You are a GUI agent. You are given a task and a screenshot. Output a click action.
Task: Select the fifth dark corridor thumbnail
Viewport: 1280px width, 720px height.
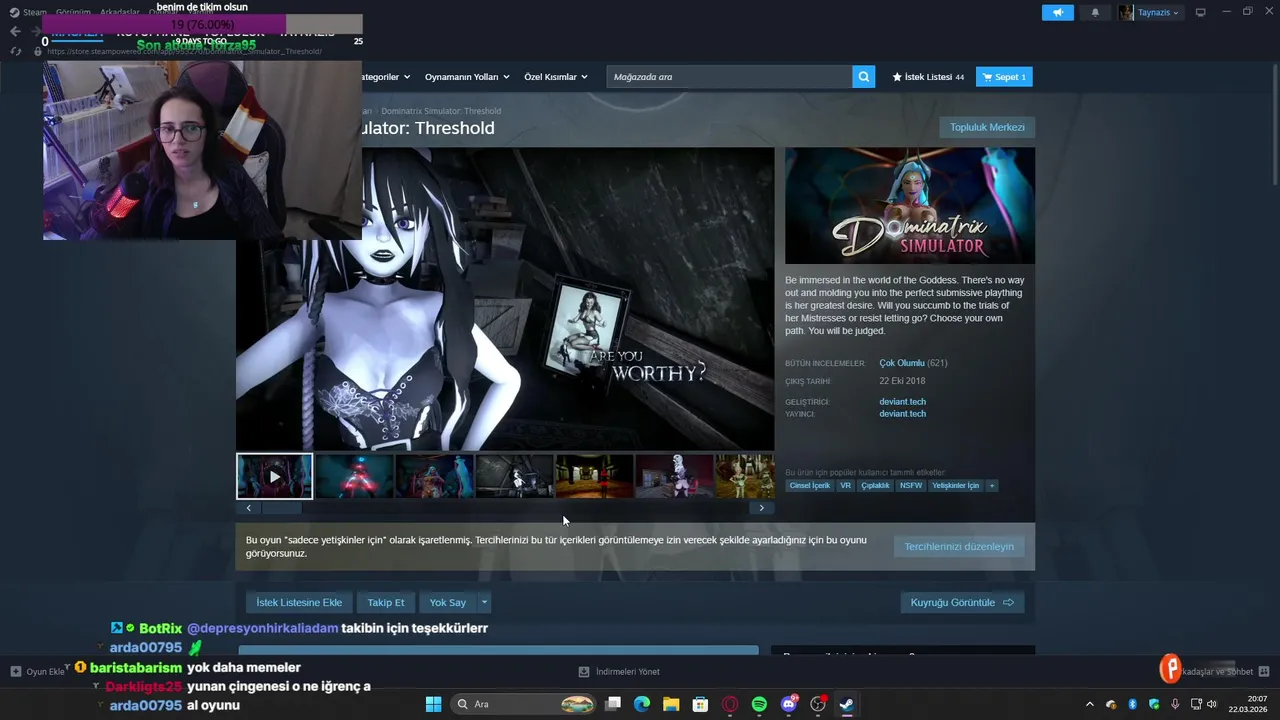(x=594, y=477)
